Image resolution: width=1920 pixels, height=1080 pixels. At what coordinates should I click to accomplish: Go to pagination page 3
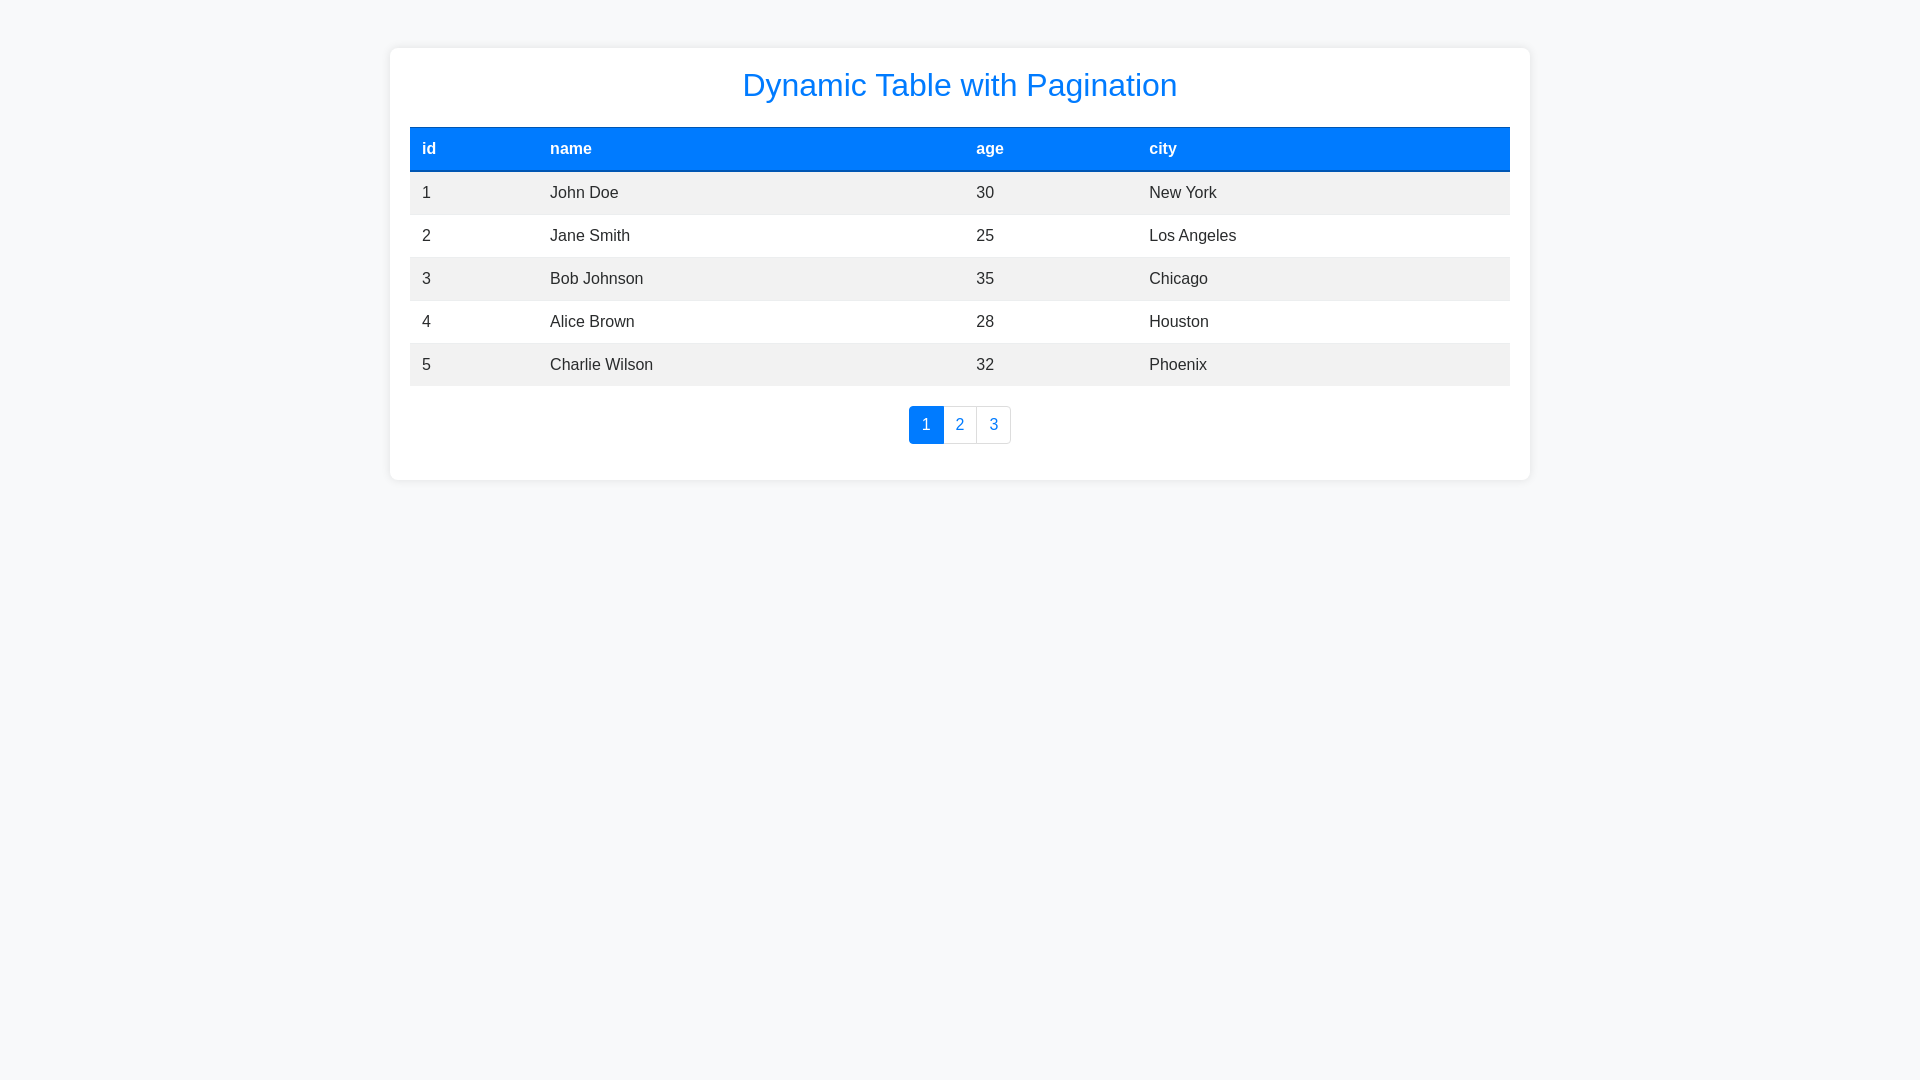(994, 425)
